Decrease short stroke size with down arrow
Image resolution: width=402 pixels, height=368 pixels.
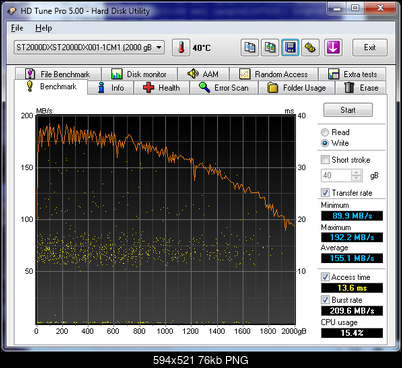[x=357, y=178]
